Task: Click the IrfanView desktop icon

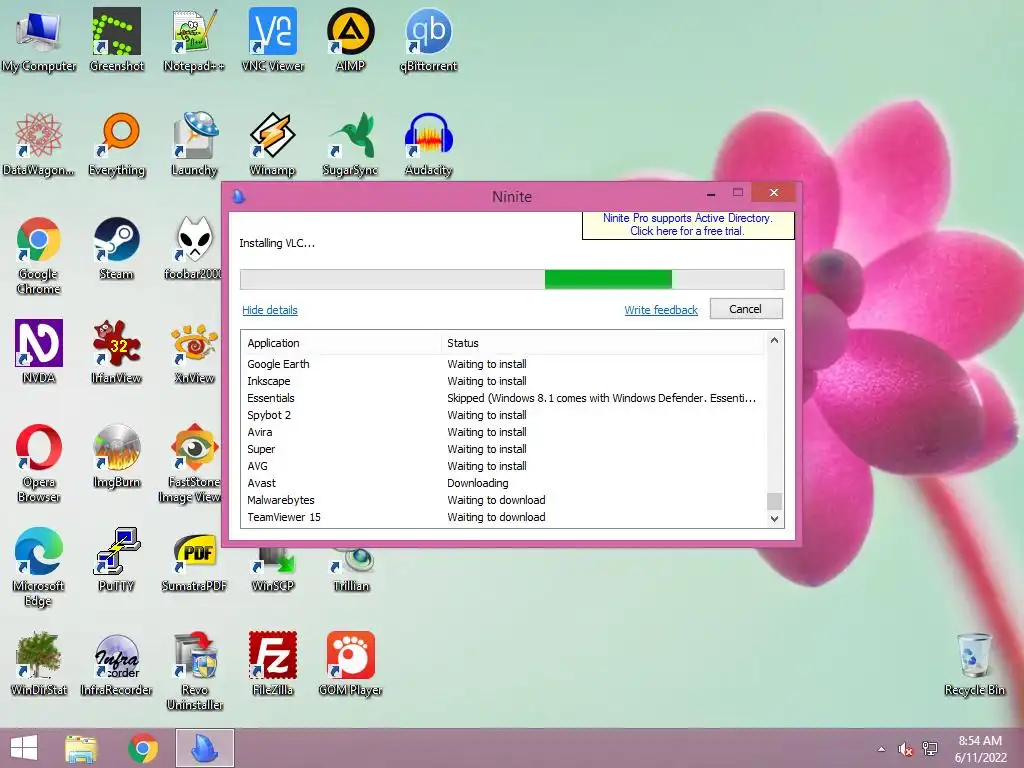Action: pos(116,351)
